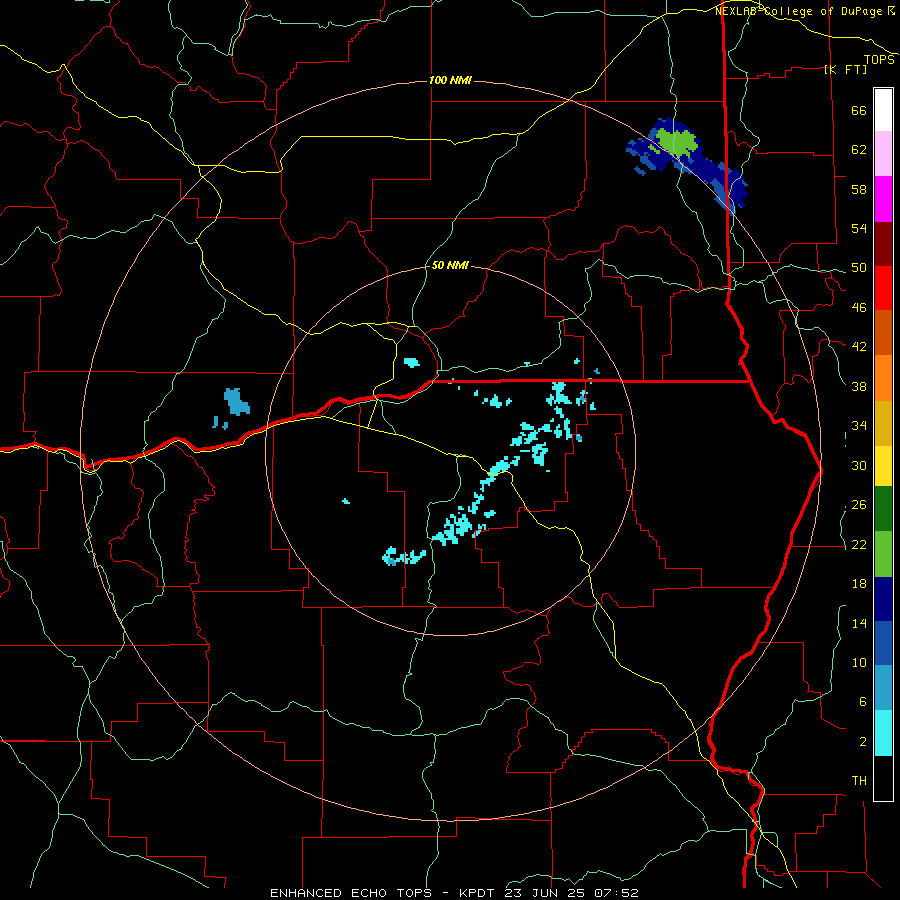
Task: Click the magenta 58 kft legend swatch
Action: click(883, 199)
